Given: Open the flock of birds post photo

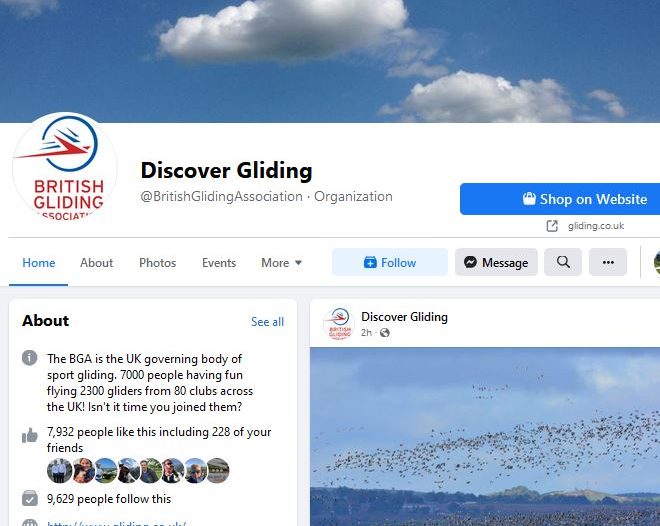Looking at the screenshot, I should [485, 436].
